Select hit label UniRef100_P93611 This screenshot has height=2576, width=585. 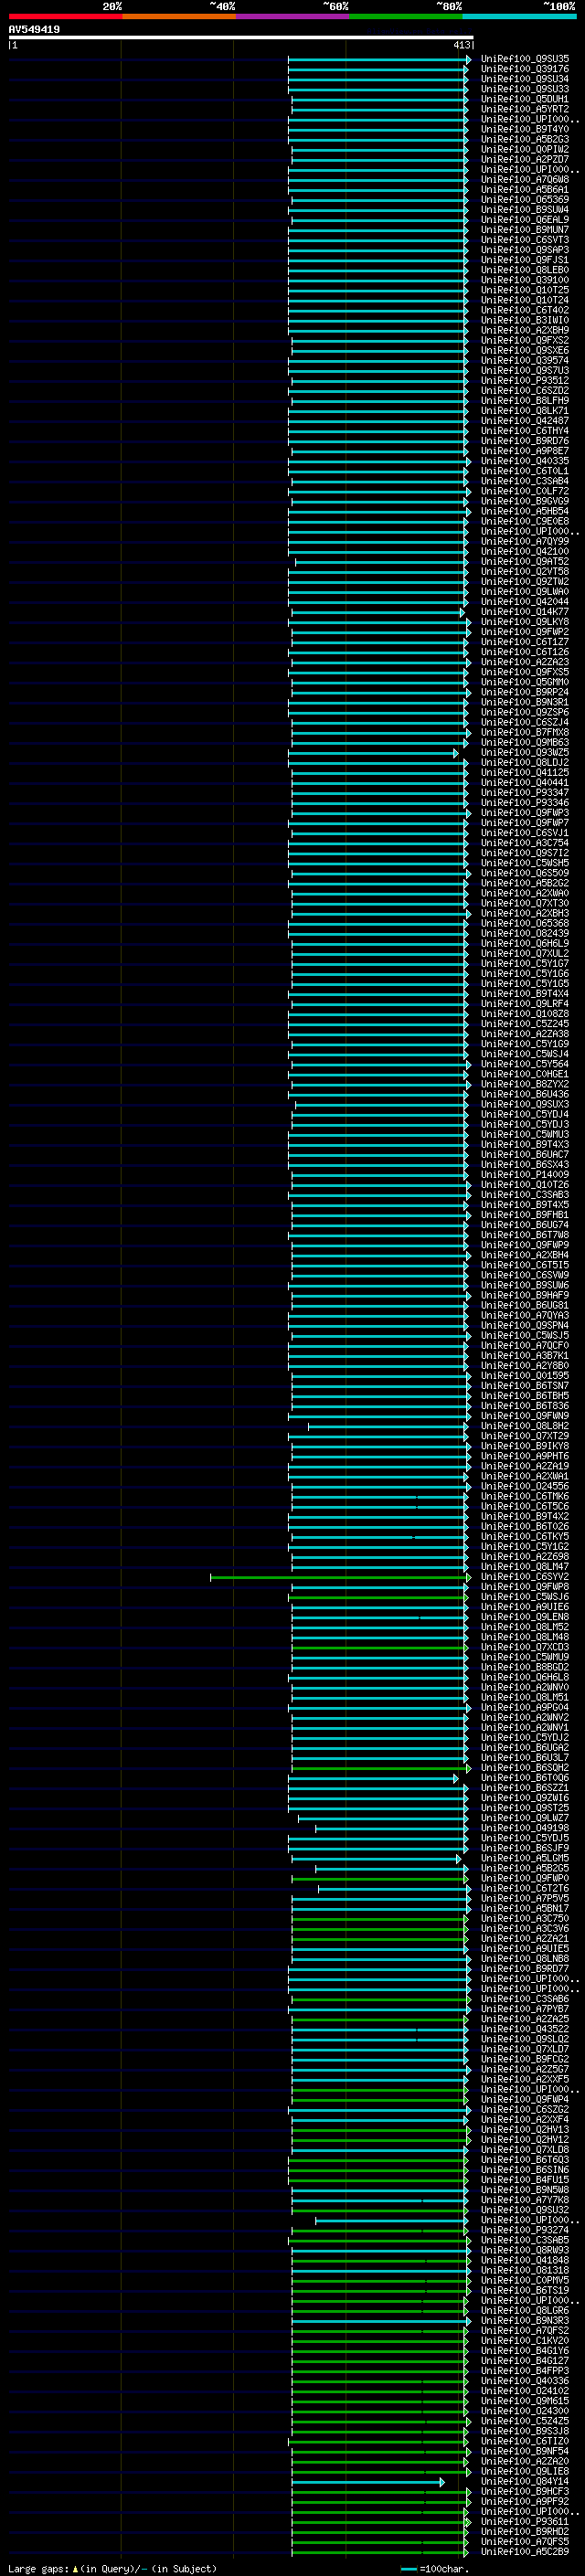point(525,2522)
